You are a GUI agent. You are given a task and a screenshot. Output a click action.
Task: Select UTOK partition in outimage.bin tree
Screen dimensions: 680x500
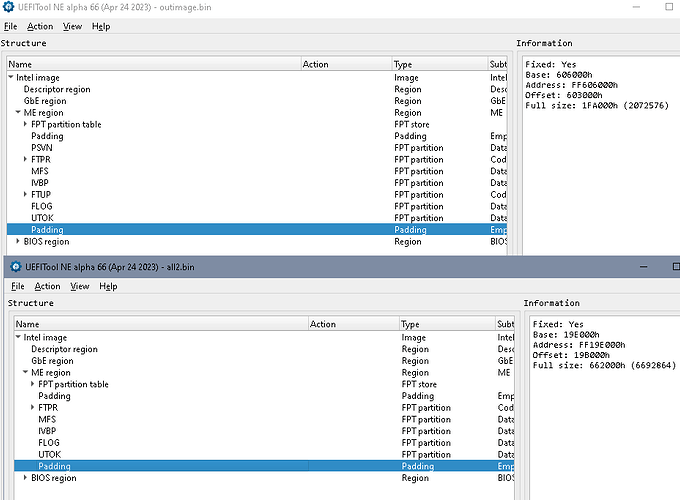coord(42,218)
